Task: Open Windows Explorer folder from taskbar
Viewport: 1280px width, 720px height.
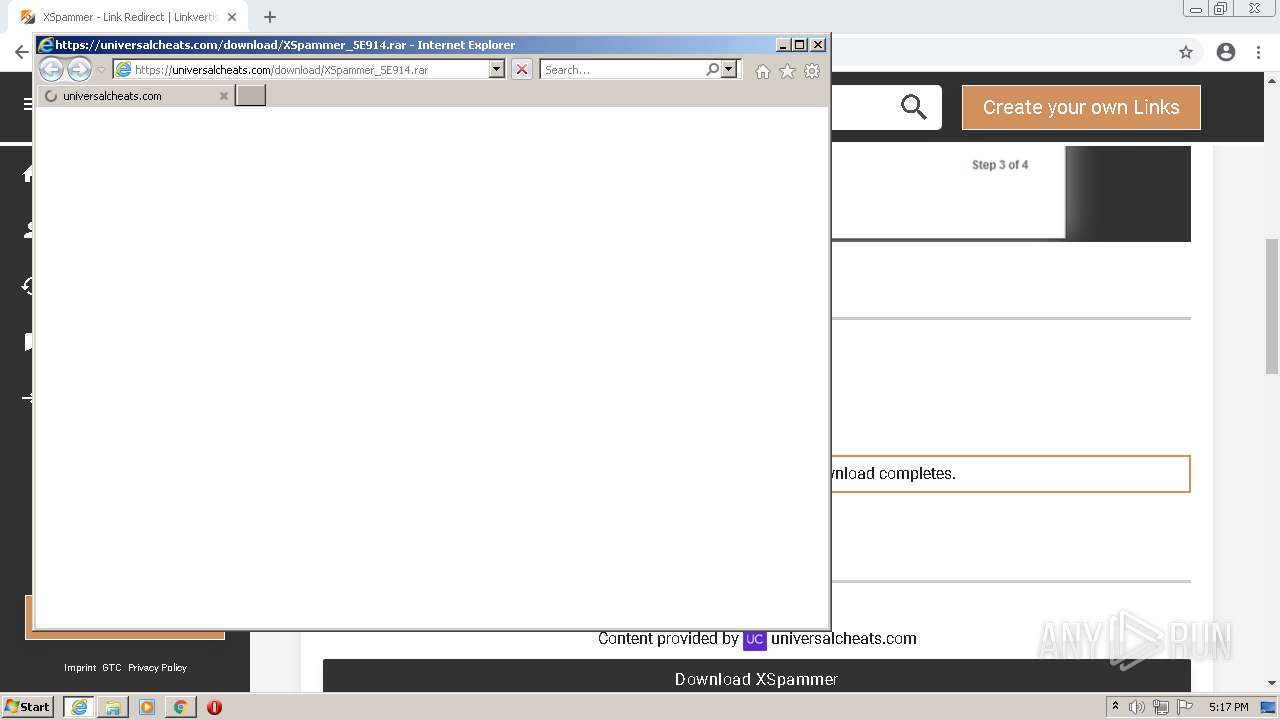Action: coord(113,707)
